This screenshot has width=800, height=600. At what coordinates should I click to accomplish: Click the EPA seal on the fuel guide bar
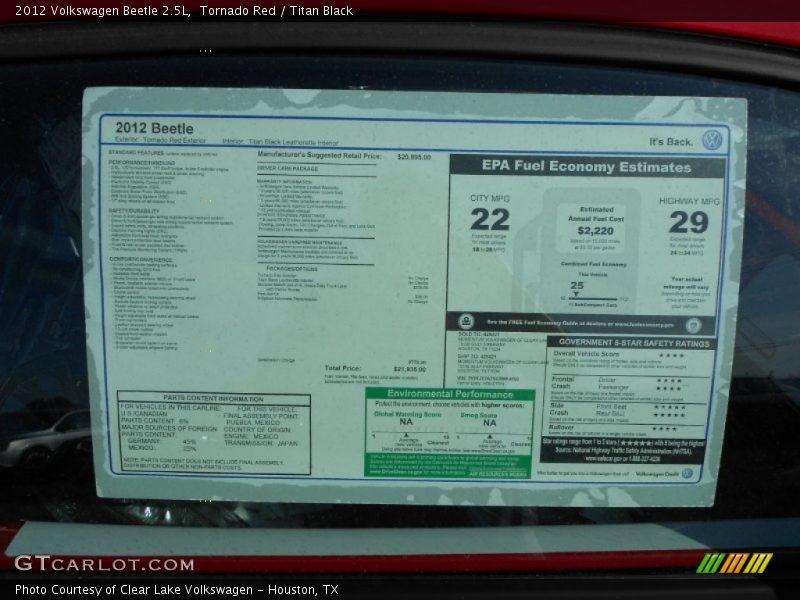[x=465, y=321]
